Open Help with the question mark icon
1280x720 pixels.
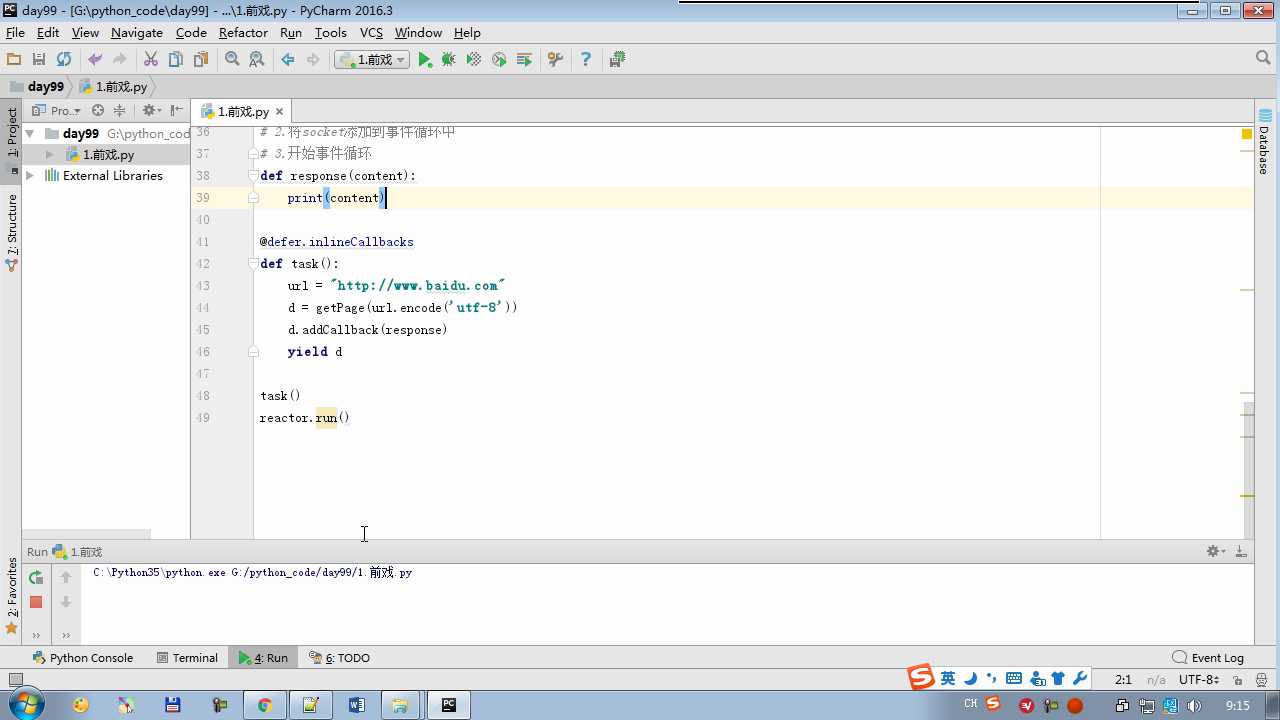tap(586, 60)
